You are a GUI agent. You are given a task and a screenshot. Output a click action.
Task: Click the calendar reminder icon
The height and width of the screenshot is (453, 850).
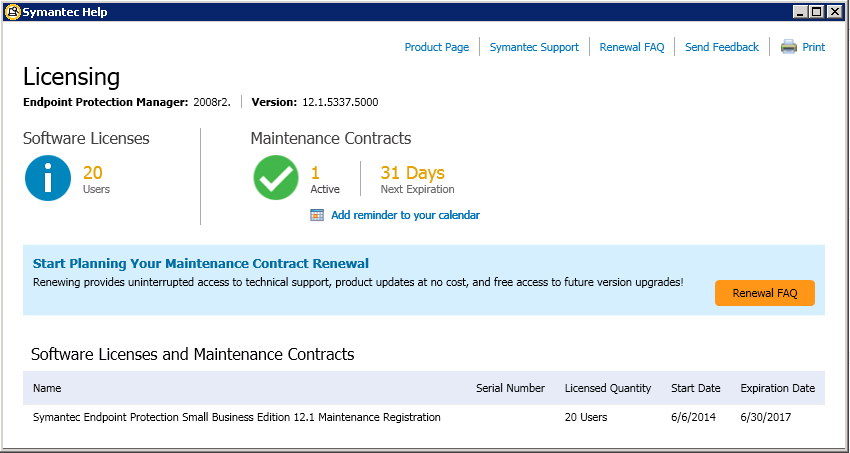pyautogui.click(x=317, y=215)
